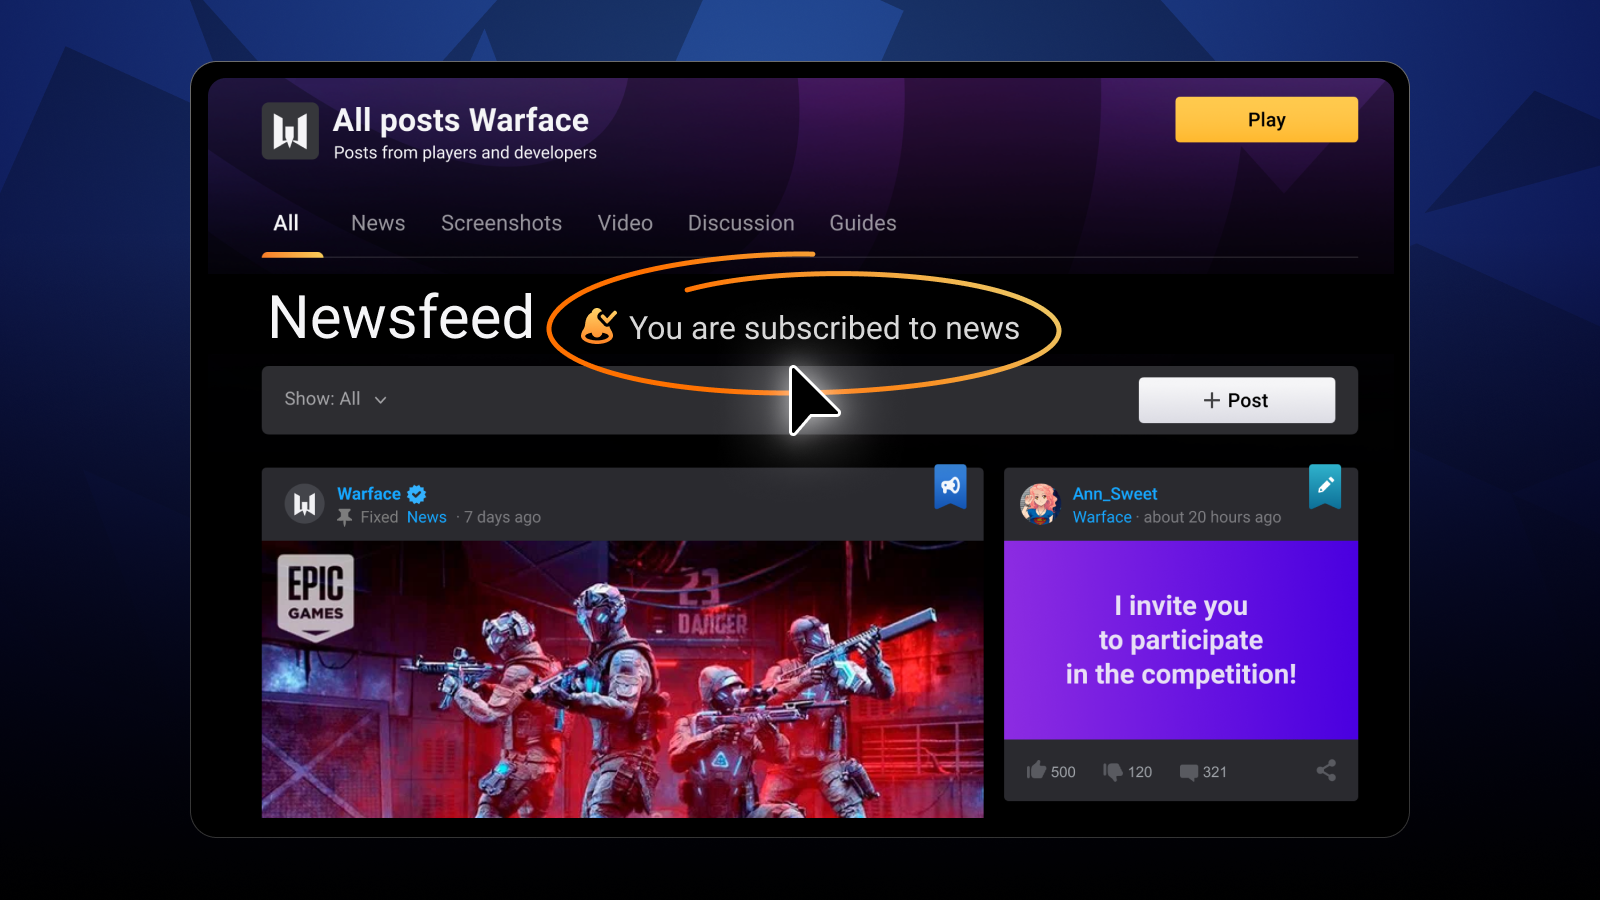This screenshot has width=1600, height=900.
Task: Click the '7 days ago' timestamp
Action: point(502,517)
